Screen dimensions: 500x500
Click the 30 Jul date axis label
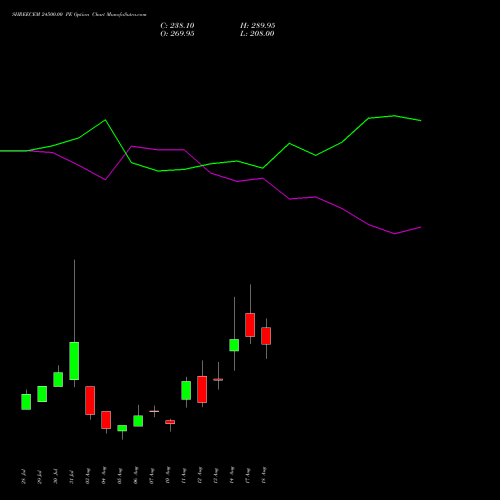point(56,477)
